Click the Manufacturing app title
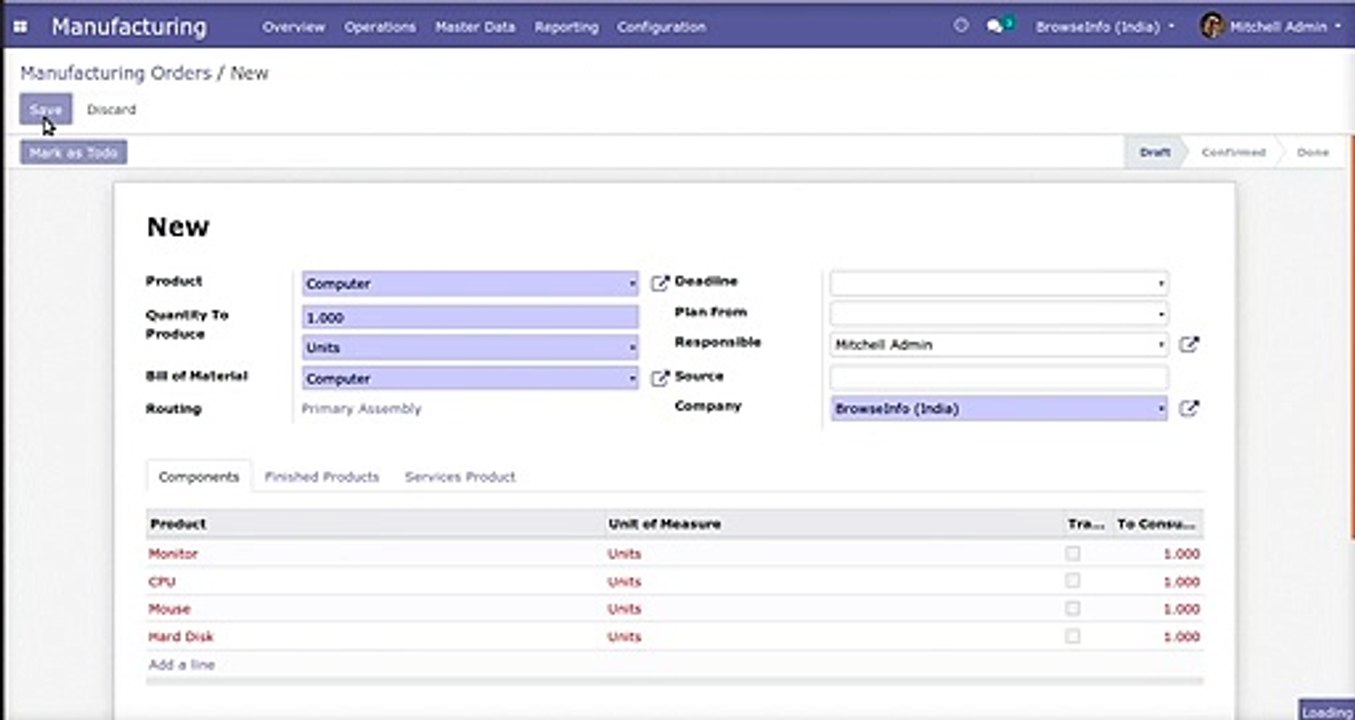1355x720 pixels. pos(129,27)
